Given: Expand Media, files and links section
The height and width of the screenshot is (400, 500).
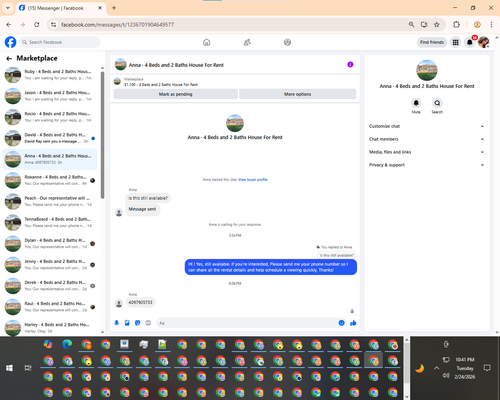Looking at the screenshot, I should 426,152.
